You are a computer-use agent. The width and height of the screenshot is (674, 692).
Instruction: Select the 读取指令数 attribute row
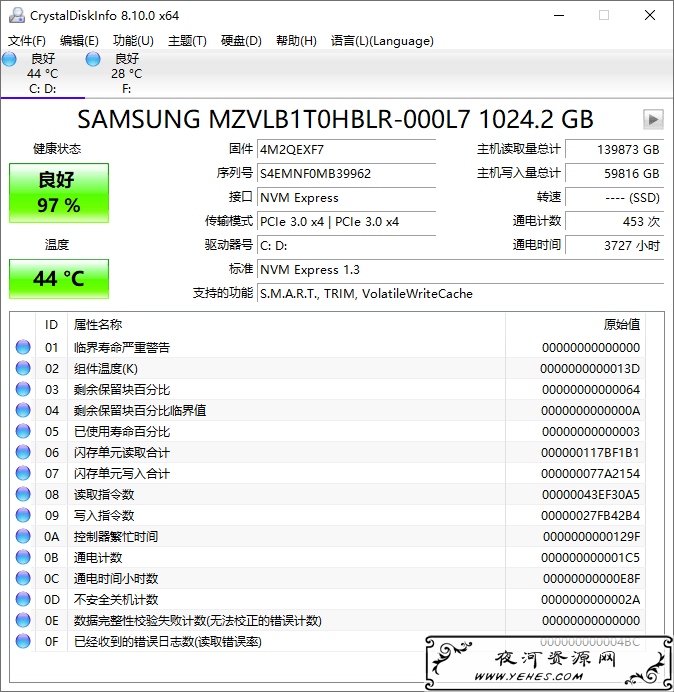click(x=328, y=494)
